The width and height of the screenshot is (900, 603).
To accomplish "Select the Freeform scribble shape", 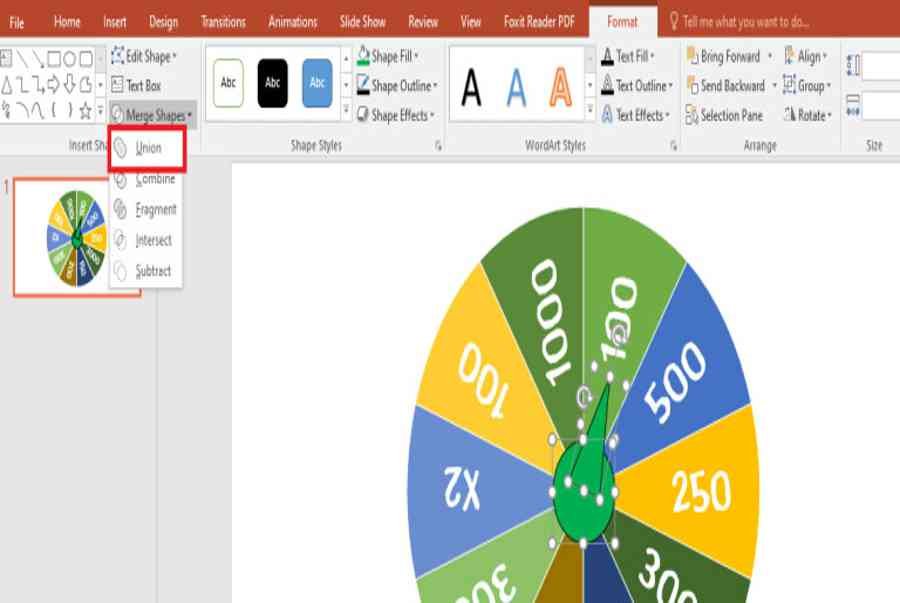I will [7, 110].
